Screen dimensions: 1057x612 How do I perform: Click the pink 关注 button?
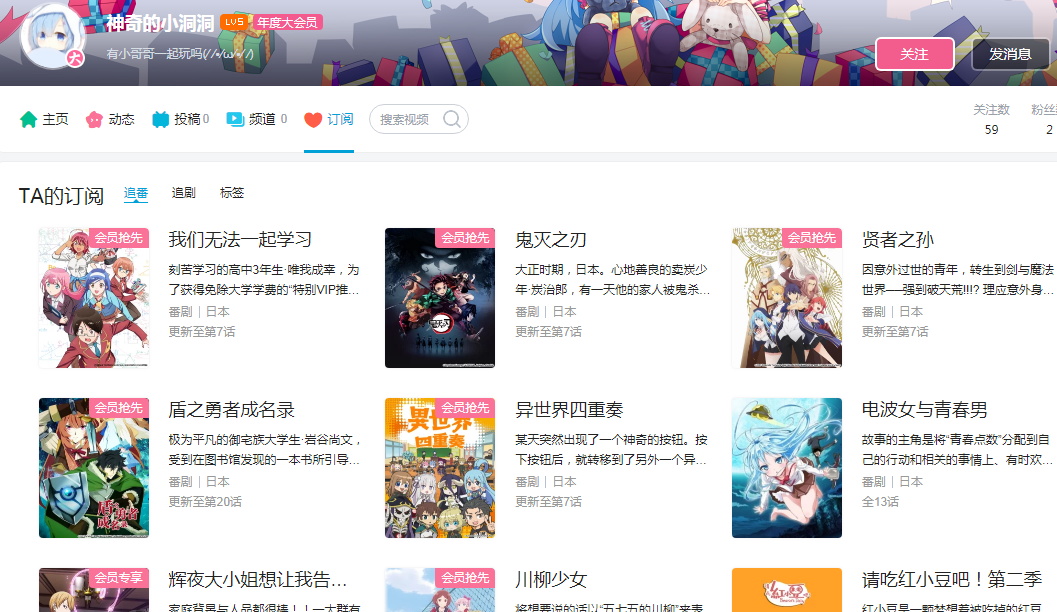point(914,54)
